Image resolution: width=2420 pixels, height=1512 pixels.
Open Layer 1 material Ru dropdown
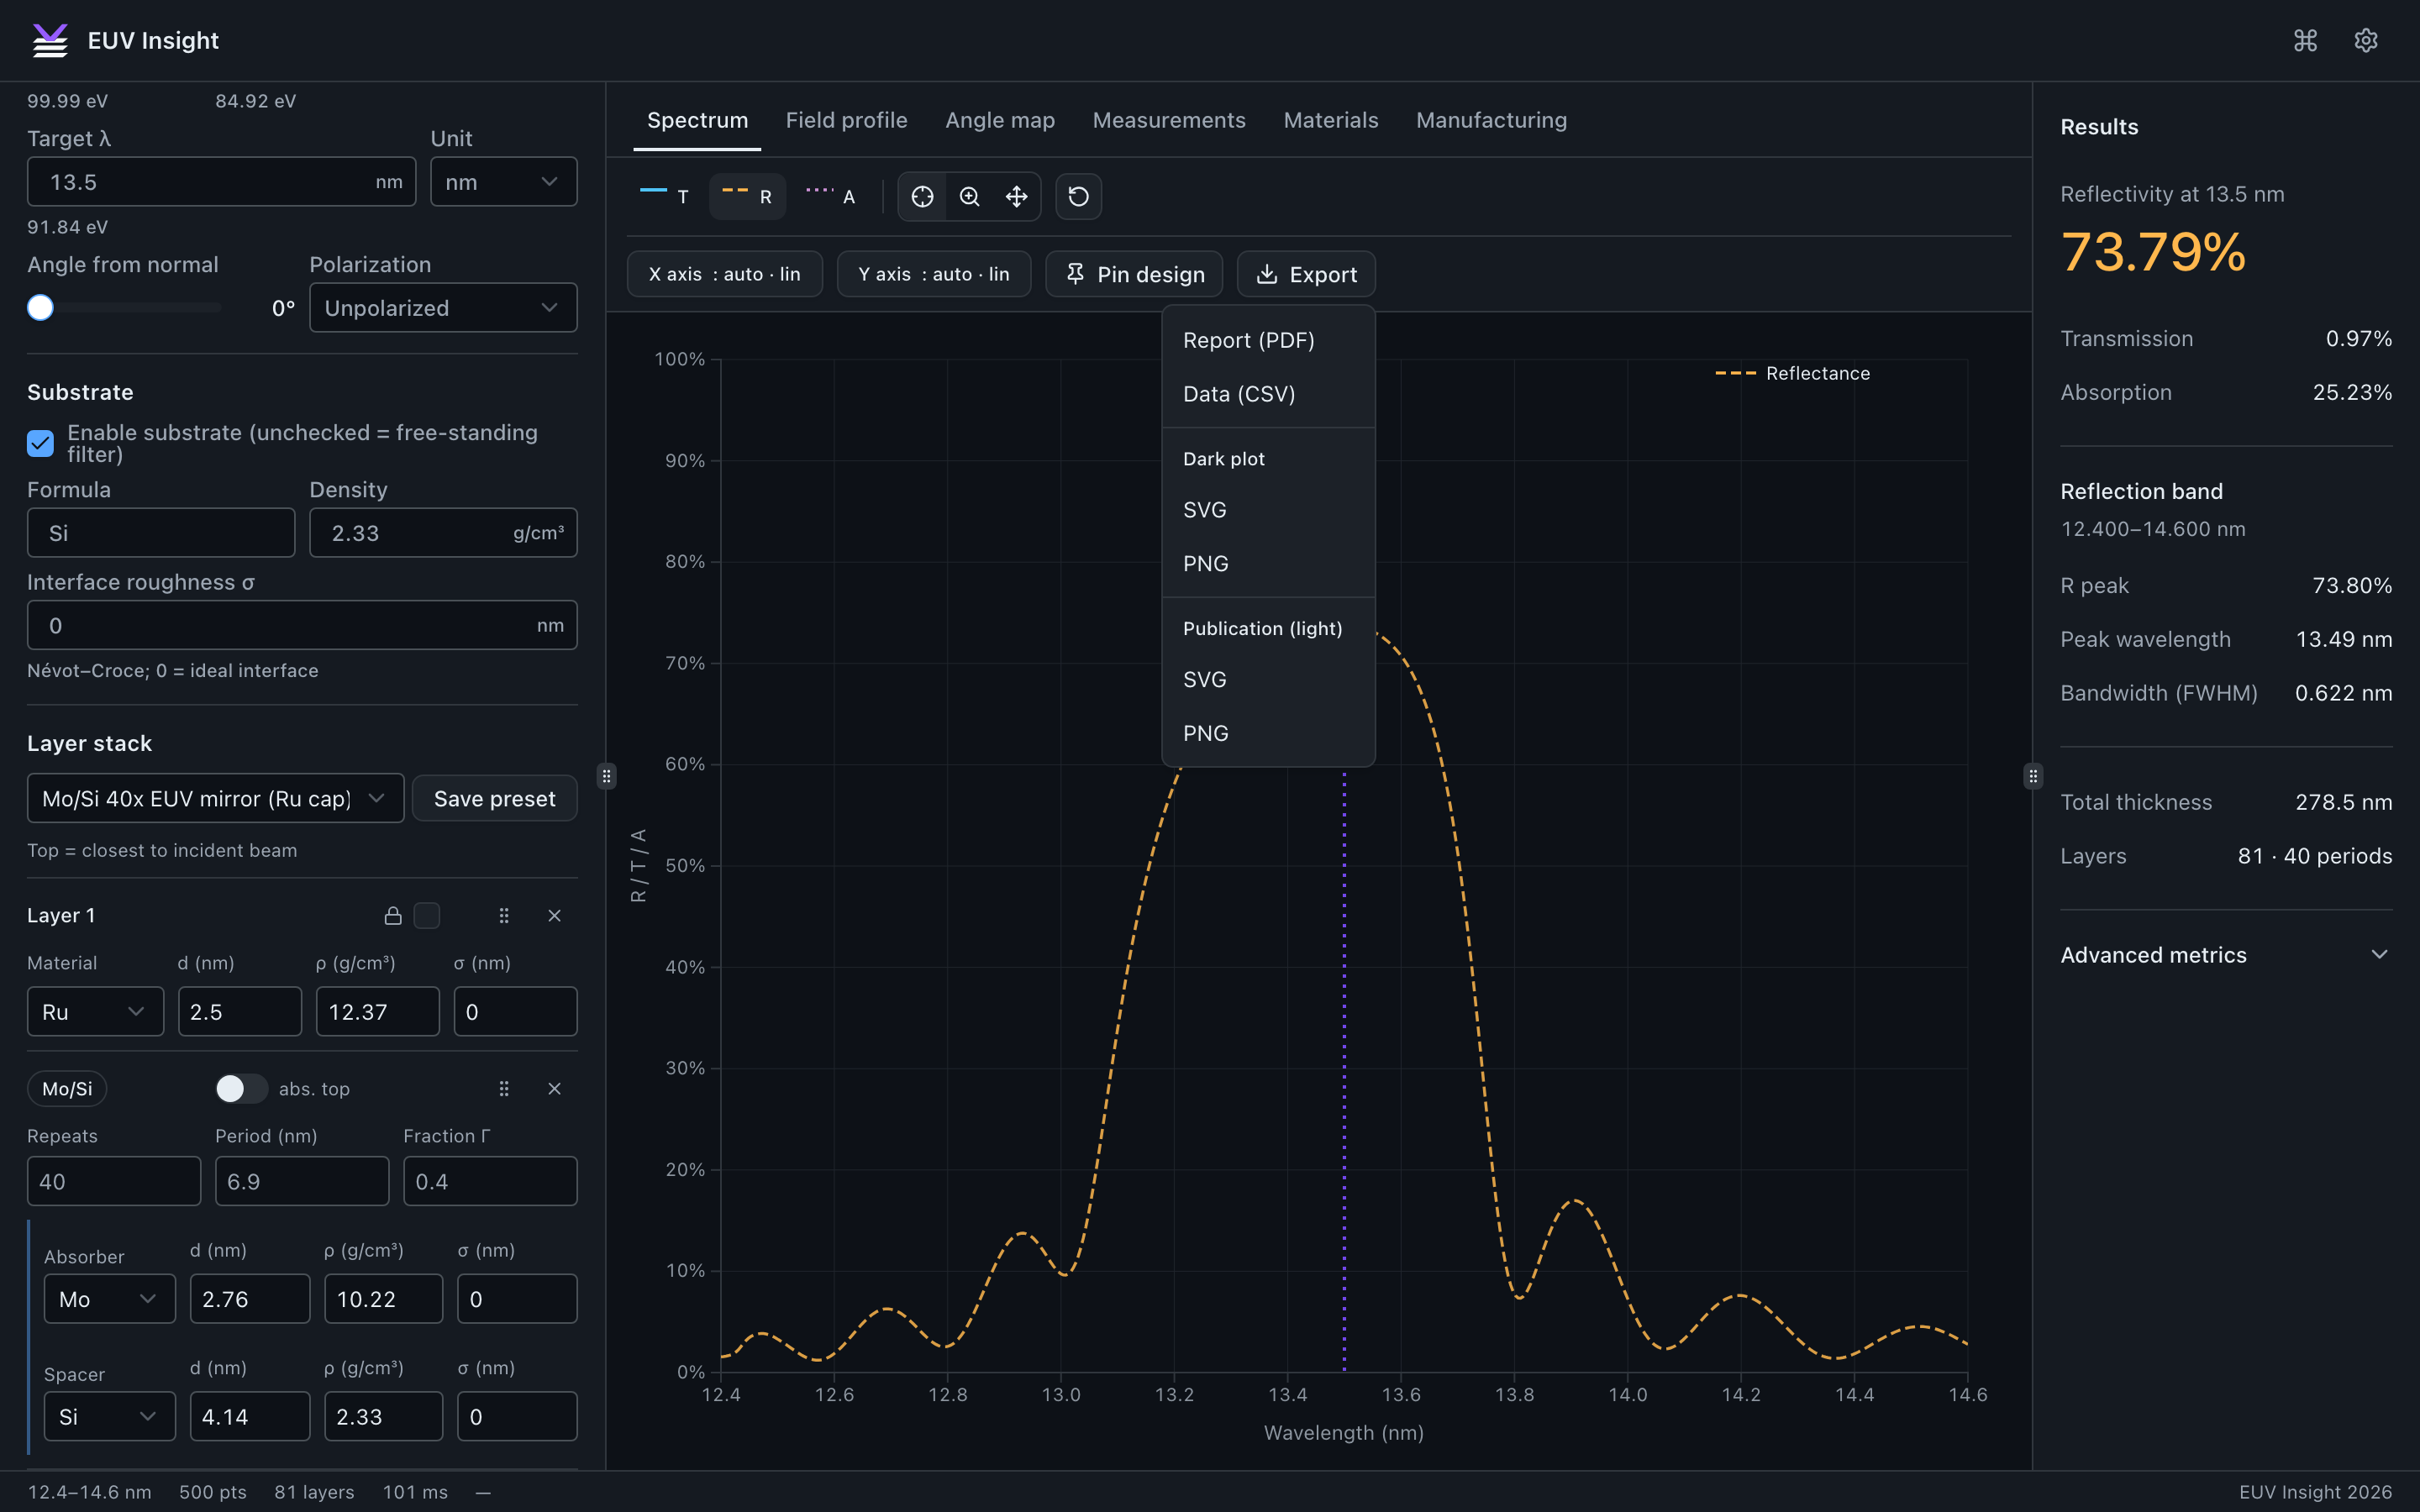click(x=95, y=1011)
